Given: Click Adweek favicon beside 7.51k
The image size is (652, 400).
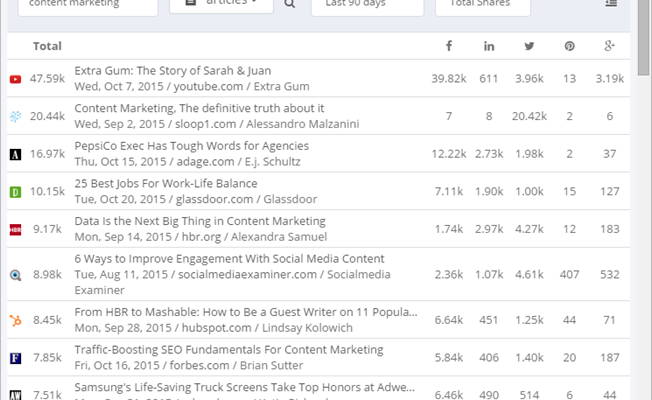Looking at the screenshot, I should pyautogui.click(x=15, y=395).
